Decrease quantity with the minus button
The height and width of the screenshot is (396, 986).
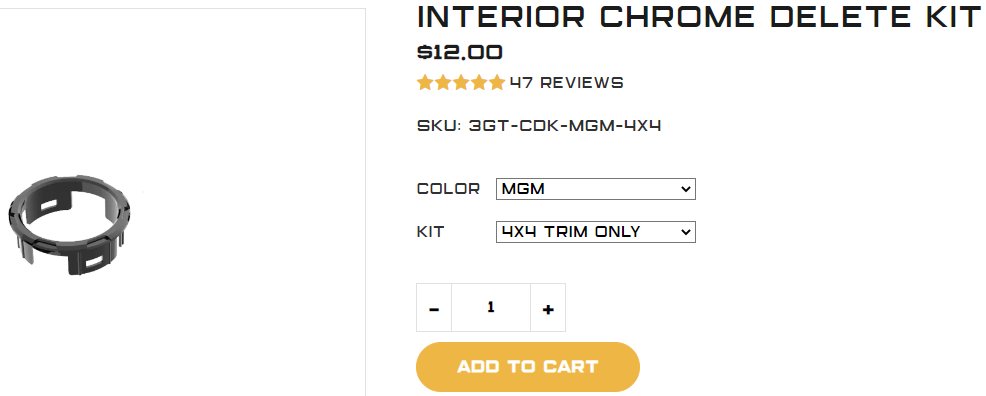click(434, 307)
